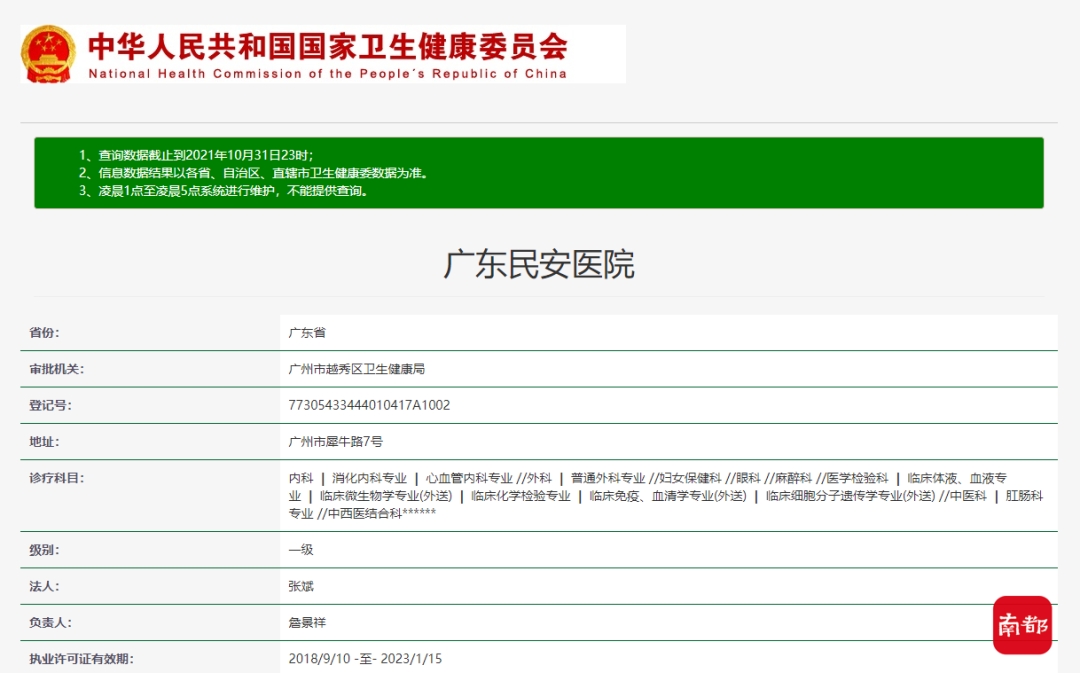Click the 广东省 value

tap(307, 333)
